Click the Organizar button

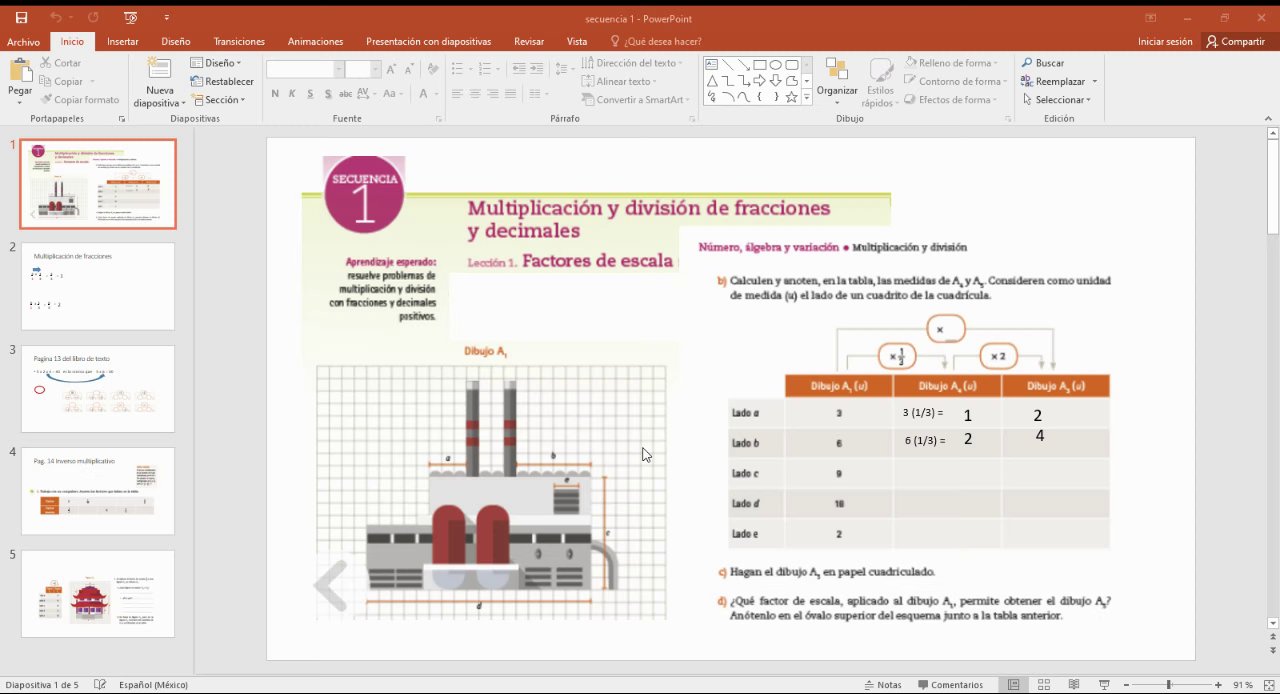click(x=837, y=80)
